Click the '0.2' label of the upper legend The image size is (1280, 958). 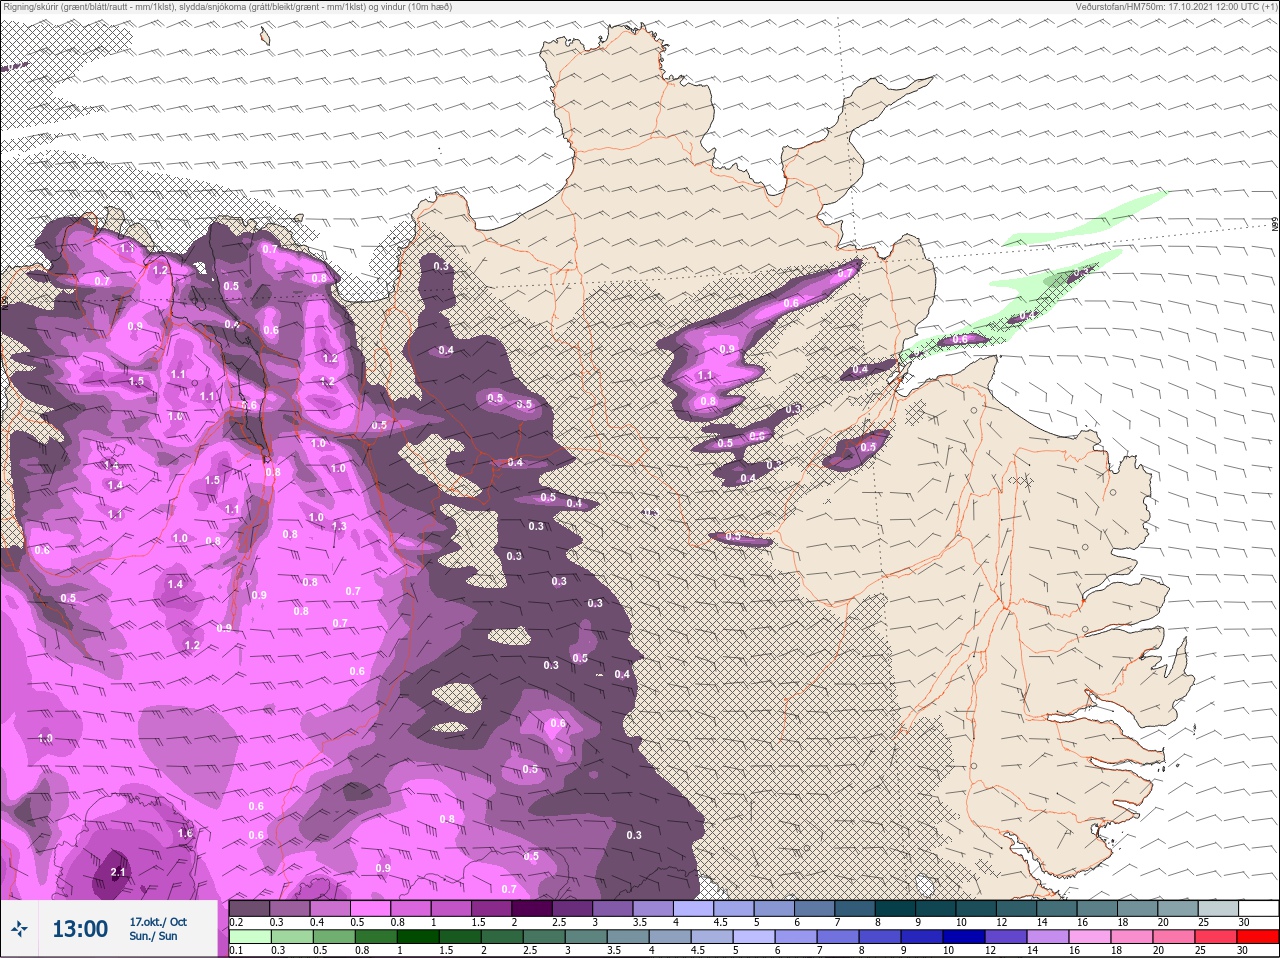[x=236, y=922]
